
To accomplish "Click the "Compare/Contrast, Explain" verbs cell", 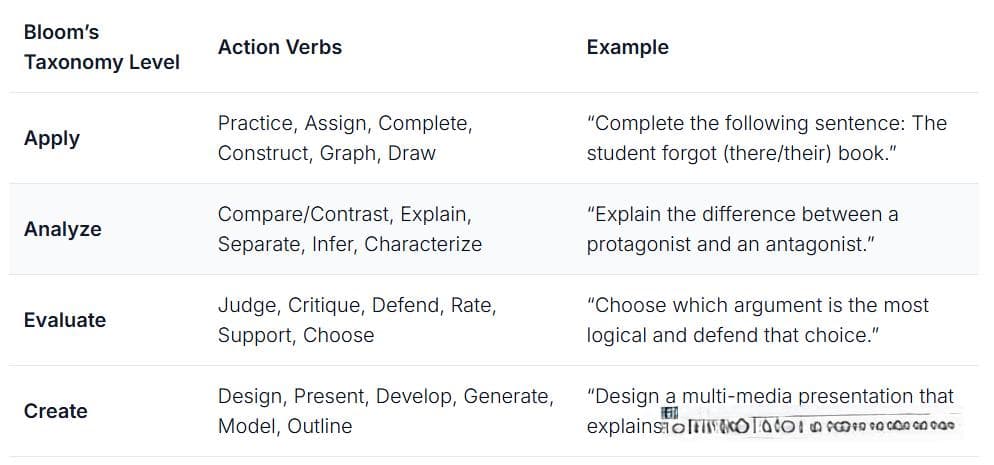I will (349, 229).
